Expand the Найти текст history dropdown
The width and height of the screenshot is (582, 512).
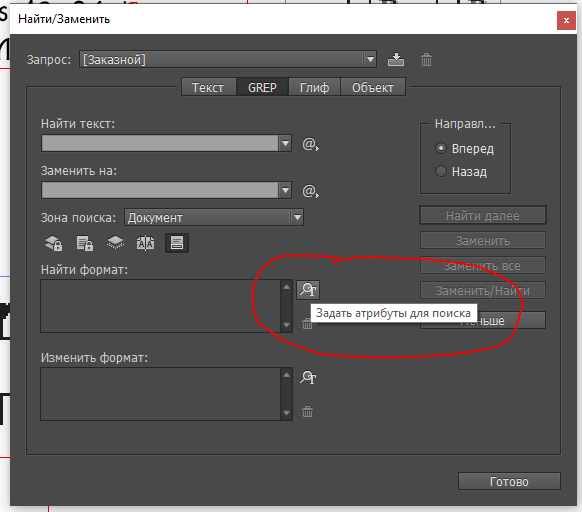[x=285, y=143]
